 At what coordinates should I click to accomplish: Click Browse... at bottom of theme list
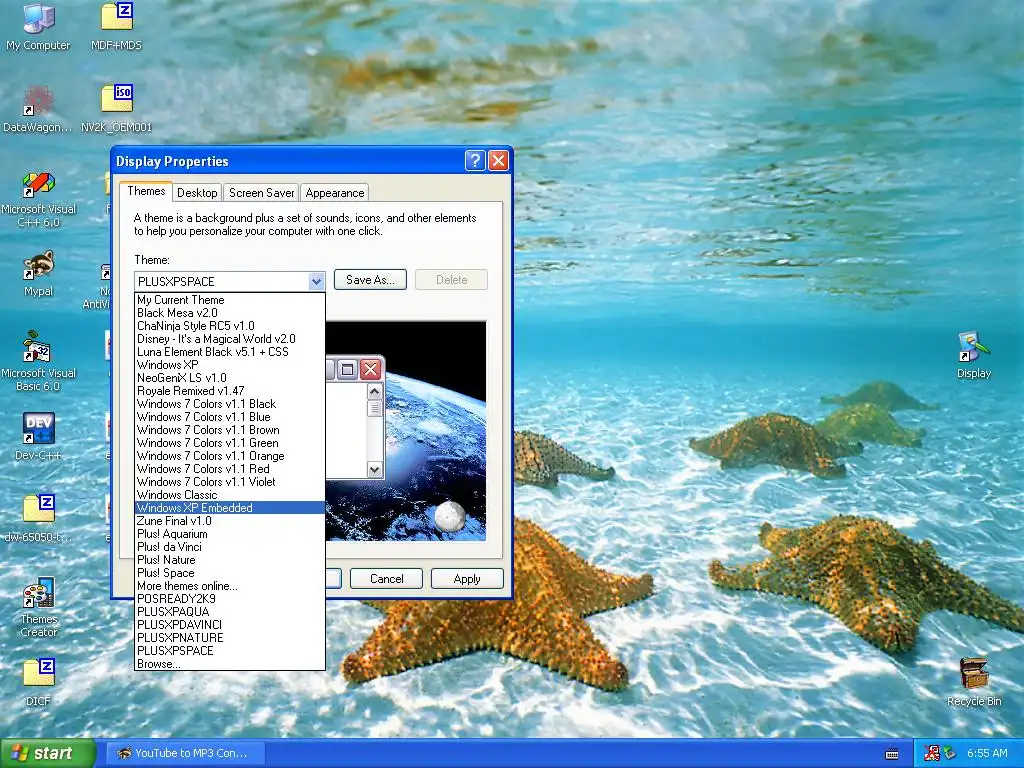(230, 664)
